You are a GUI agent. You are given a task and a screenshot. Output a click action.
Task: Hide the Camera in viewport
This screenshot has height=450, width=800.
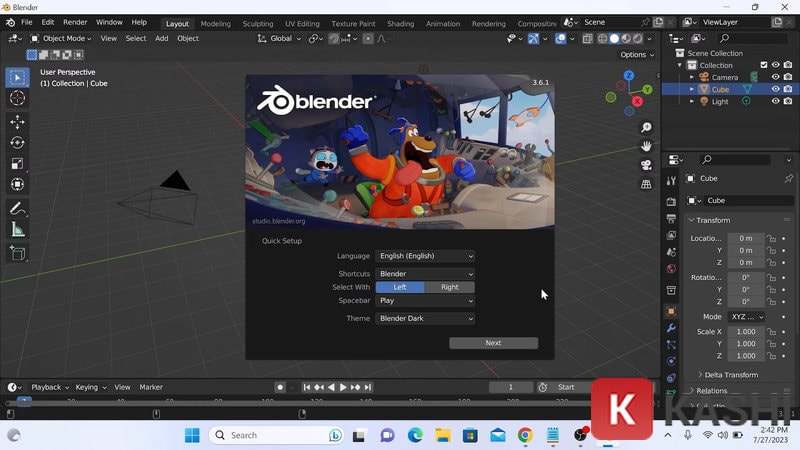[x=776, y=77]
